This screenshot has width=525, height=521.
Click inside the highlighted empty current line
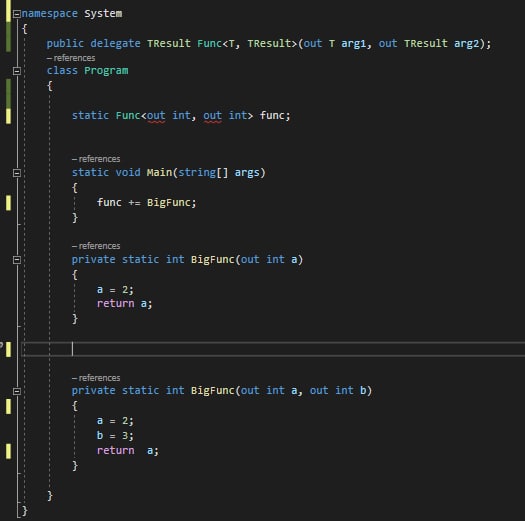[x=273, y=349]
